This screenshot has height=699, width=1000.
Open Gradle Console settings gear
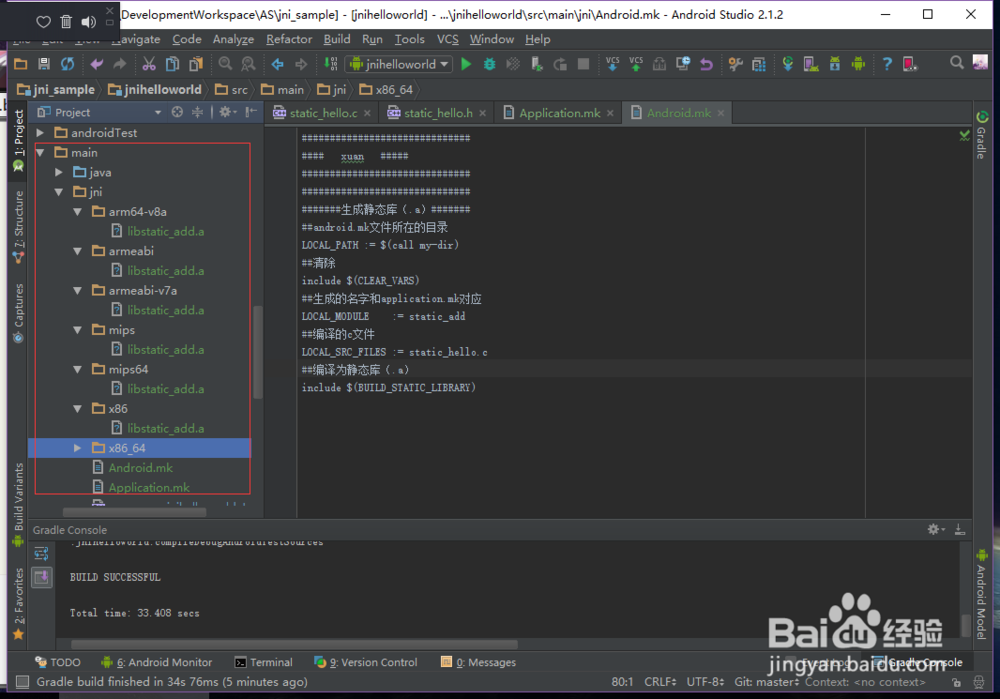[934, 529]
